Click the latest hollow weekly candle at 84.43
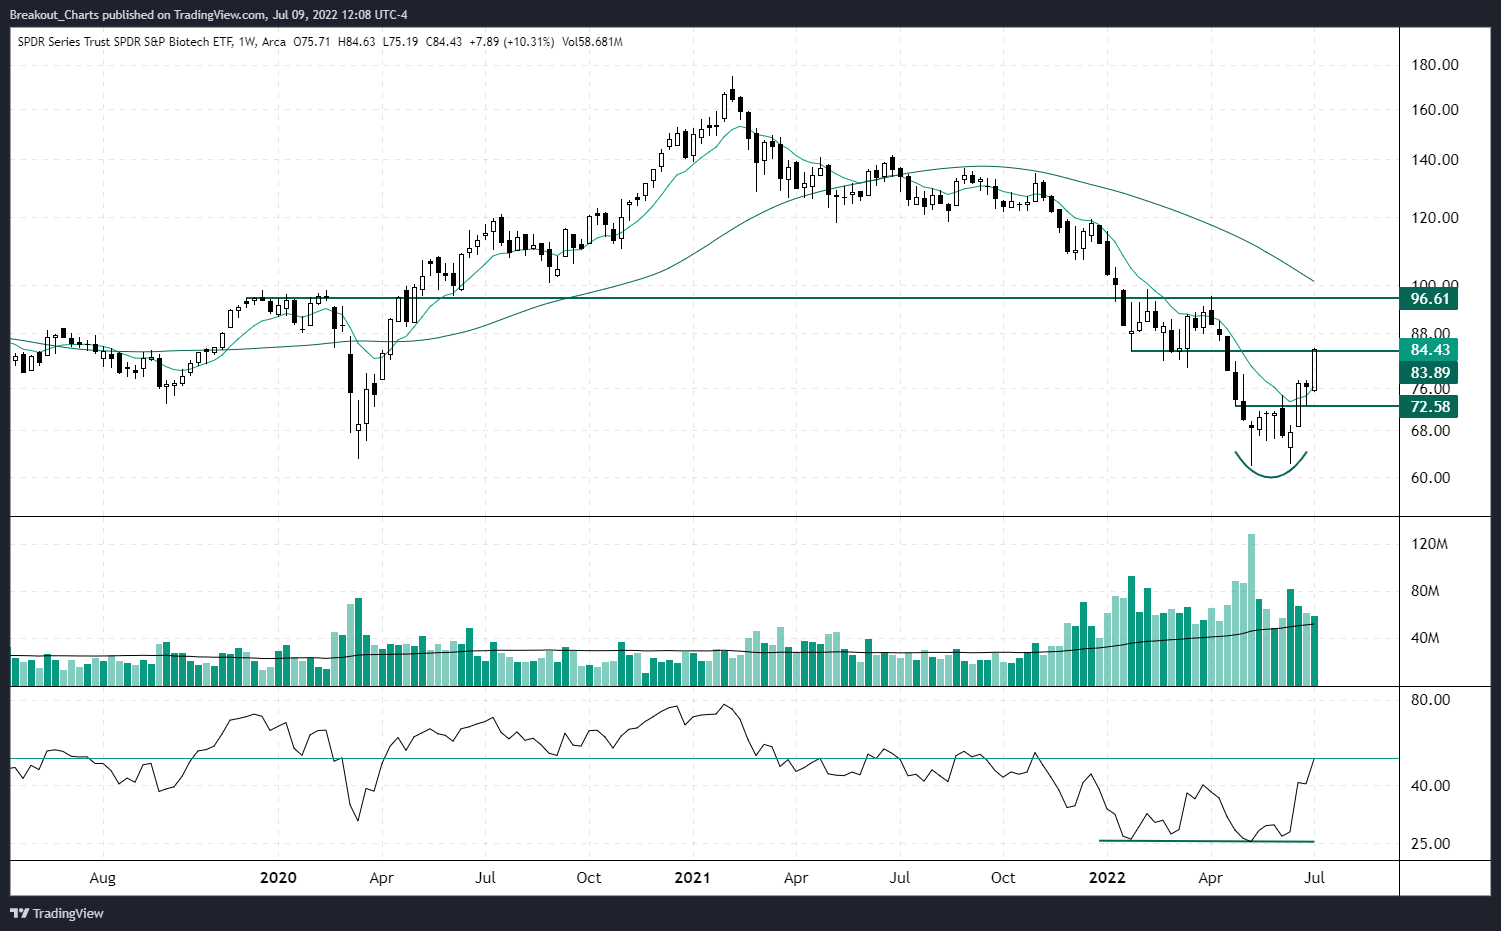1501x931 pixels. pos(1315,370)
